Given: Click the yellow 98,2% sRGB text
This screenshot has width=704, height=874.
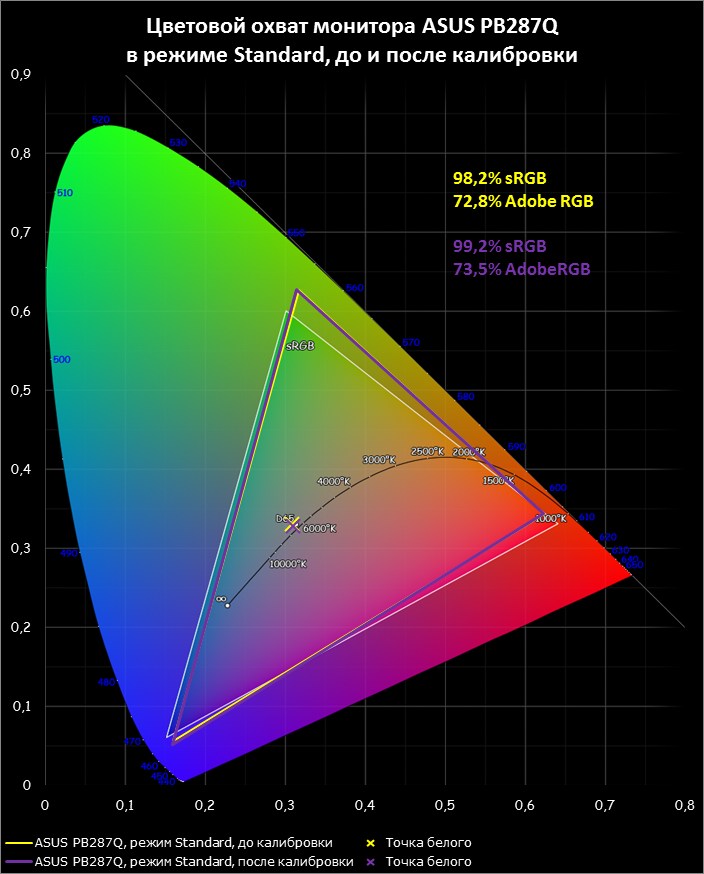Looking at the screenshot, I should [x=500, y=180].
